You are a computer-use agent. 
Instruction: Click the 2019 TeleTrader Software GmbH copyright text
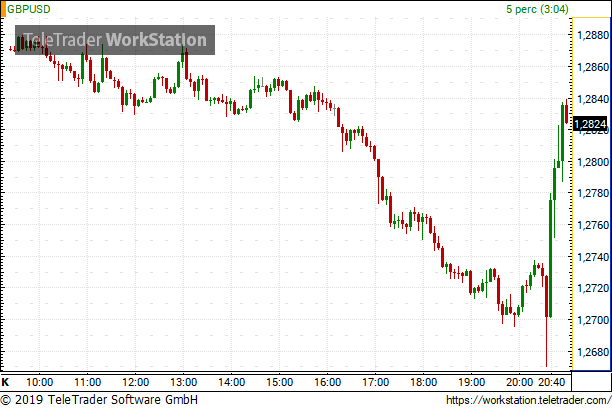99,400
